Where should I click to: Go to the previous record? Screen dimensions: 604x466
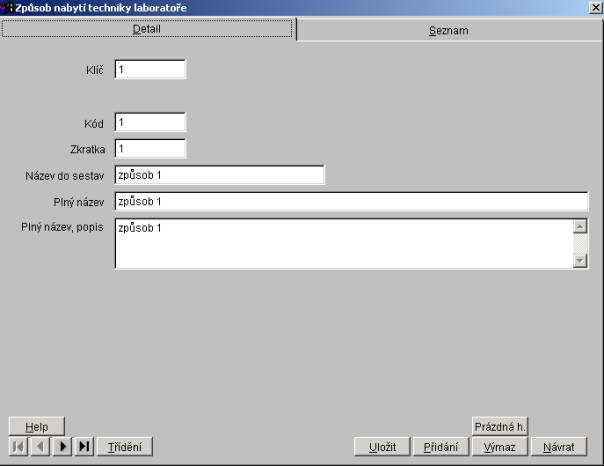40,447
